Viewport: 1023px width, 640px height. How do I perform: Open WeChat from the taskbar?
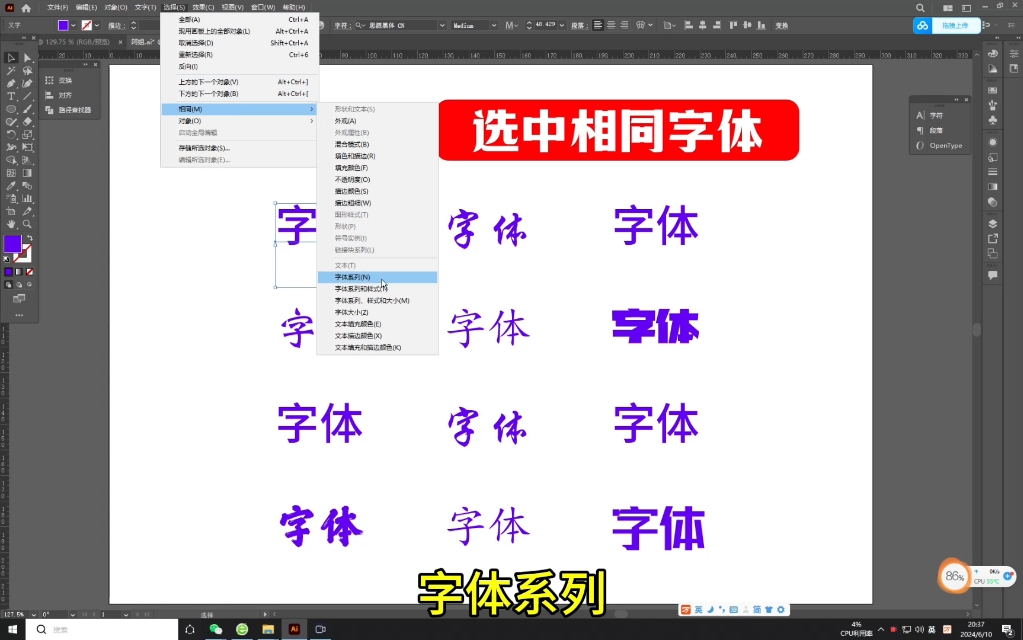[215, 630]
